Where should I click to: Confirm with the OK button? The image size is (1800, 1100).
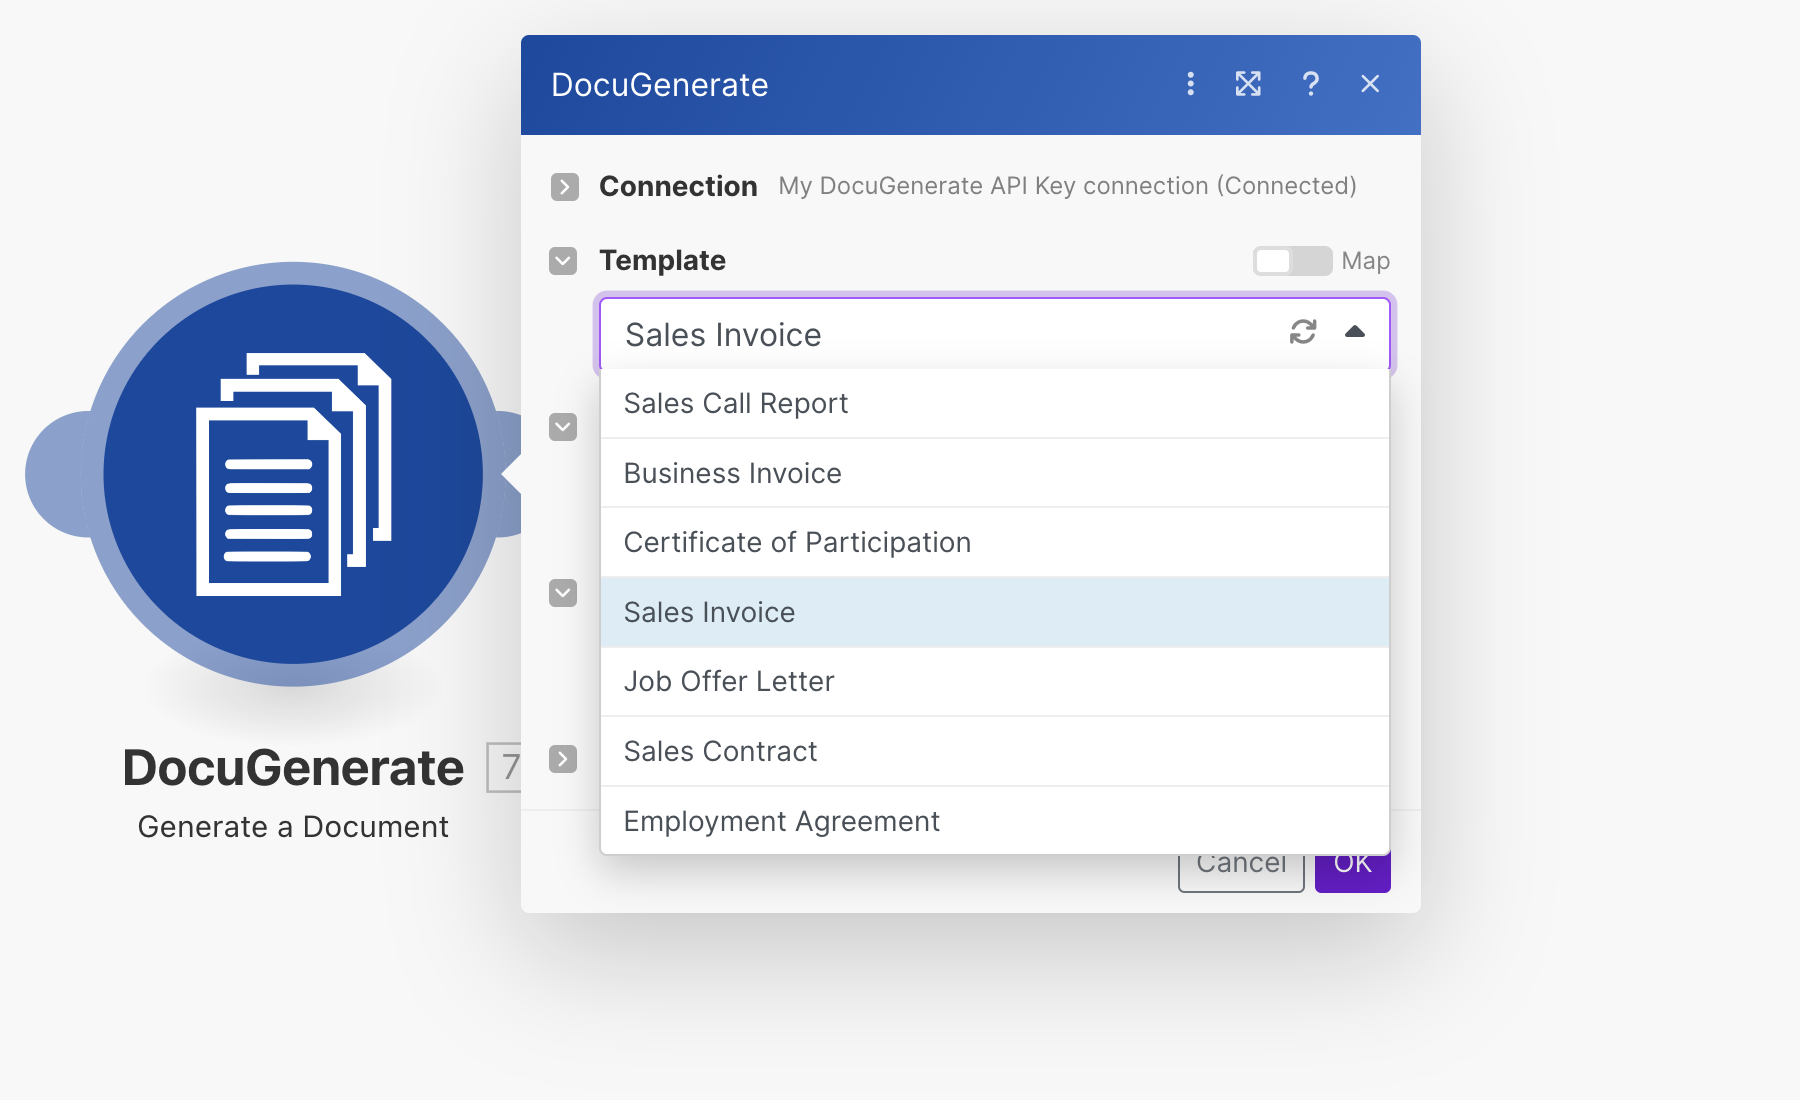1352,872
